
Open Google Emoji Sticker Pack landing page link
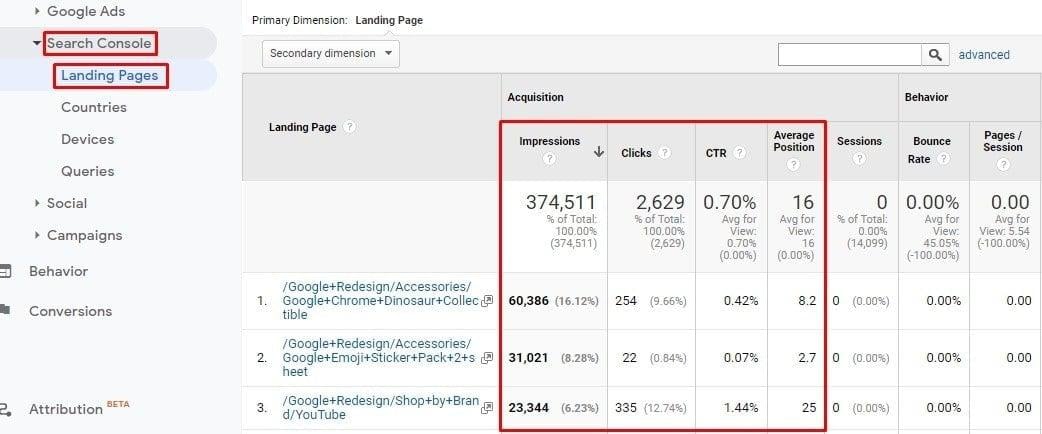pyautogui.click(x=380, y=358)
